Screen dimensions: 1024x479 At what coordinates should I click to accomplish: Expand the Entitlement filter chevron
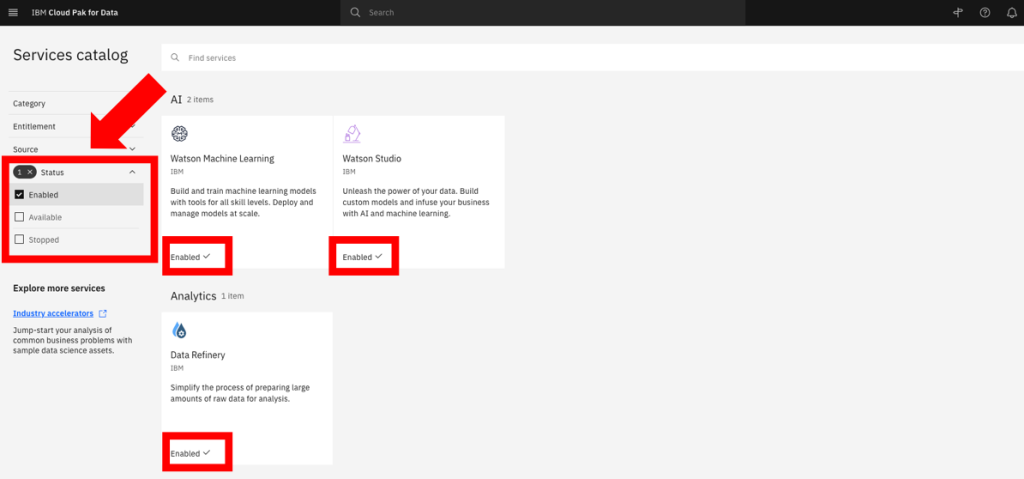pyautogui.click(x=133, y=126)
